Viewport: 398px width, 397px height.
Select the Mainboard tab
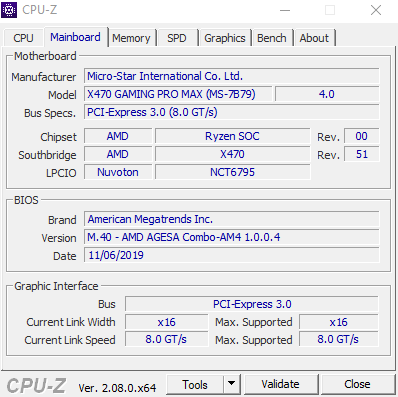[75, 37]
